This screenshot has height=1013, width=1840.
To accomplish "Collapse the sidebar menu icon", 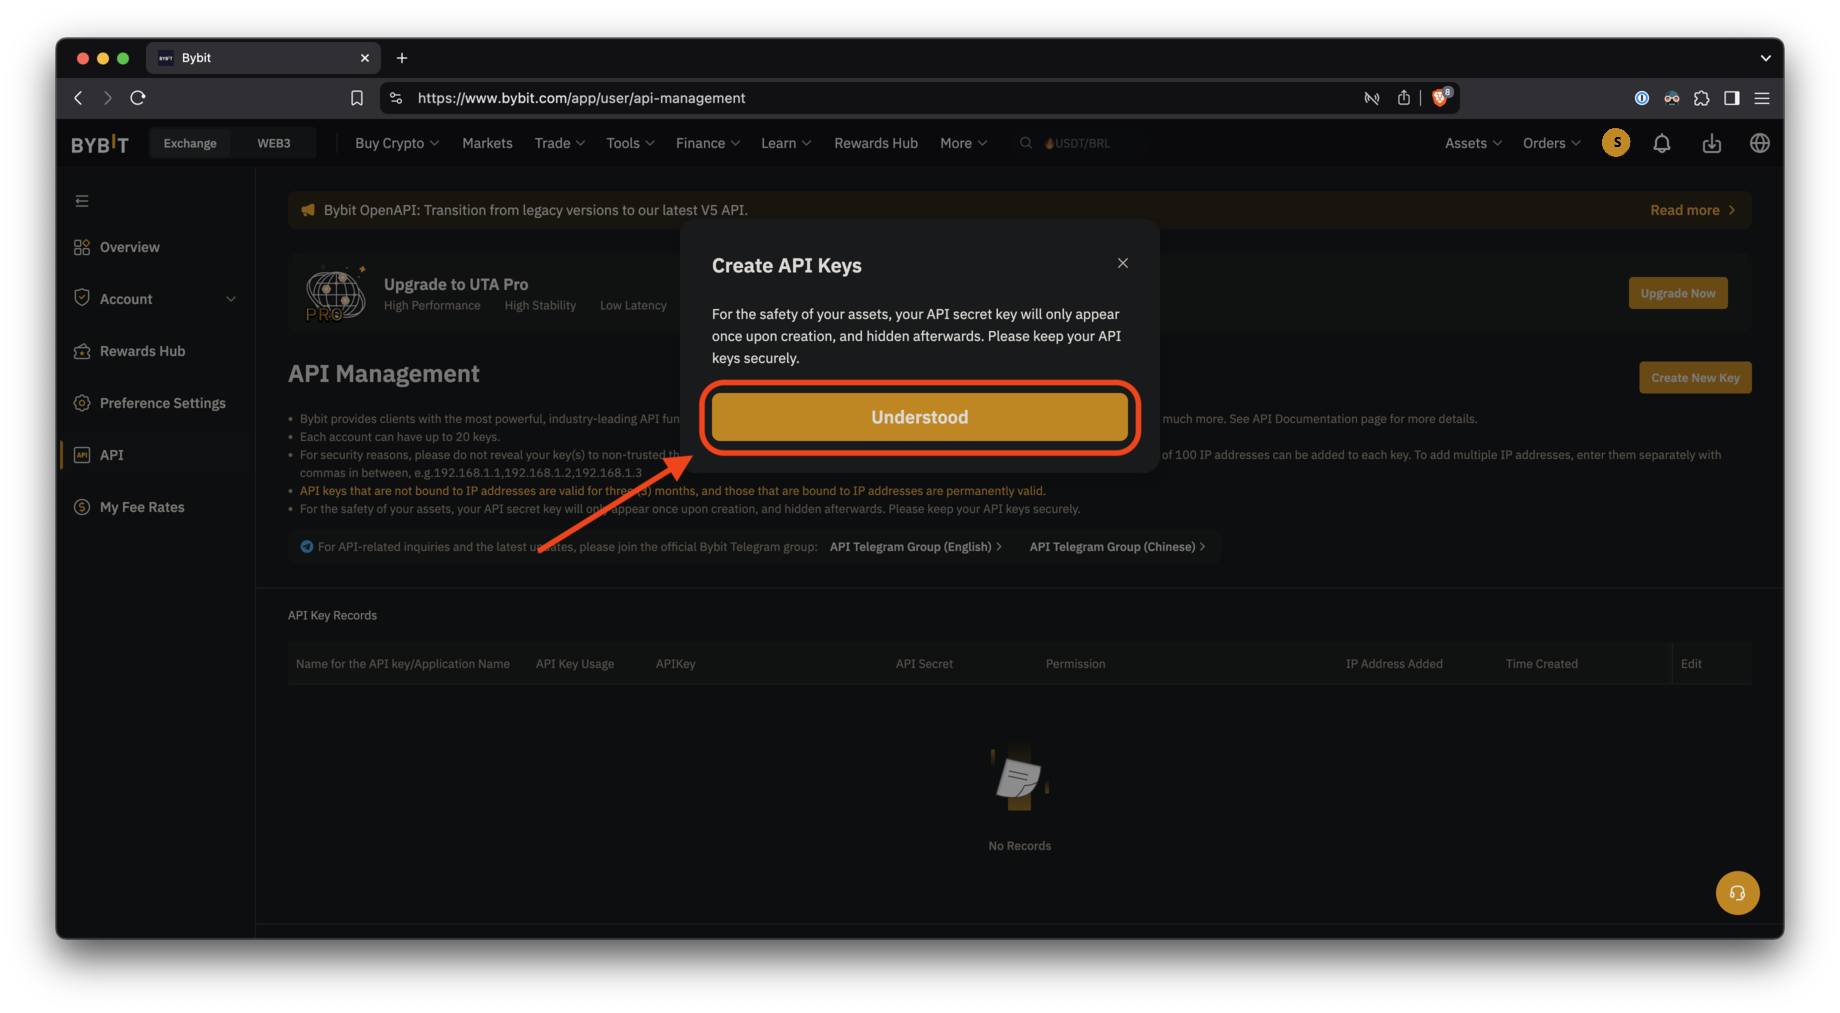I will pyautogui.click(x=82, y=201).
